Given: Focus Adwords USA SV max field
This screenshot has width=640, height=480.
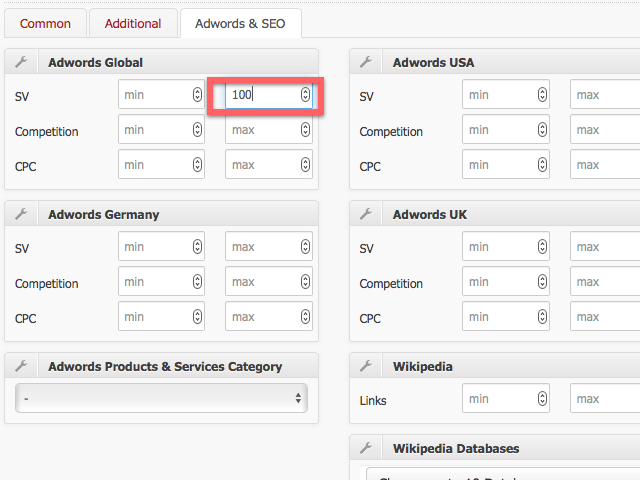Looking at the screenshot, I should tap(605, 94).
